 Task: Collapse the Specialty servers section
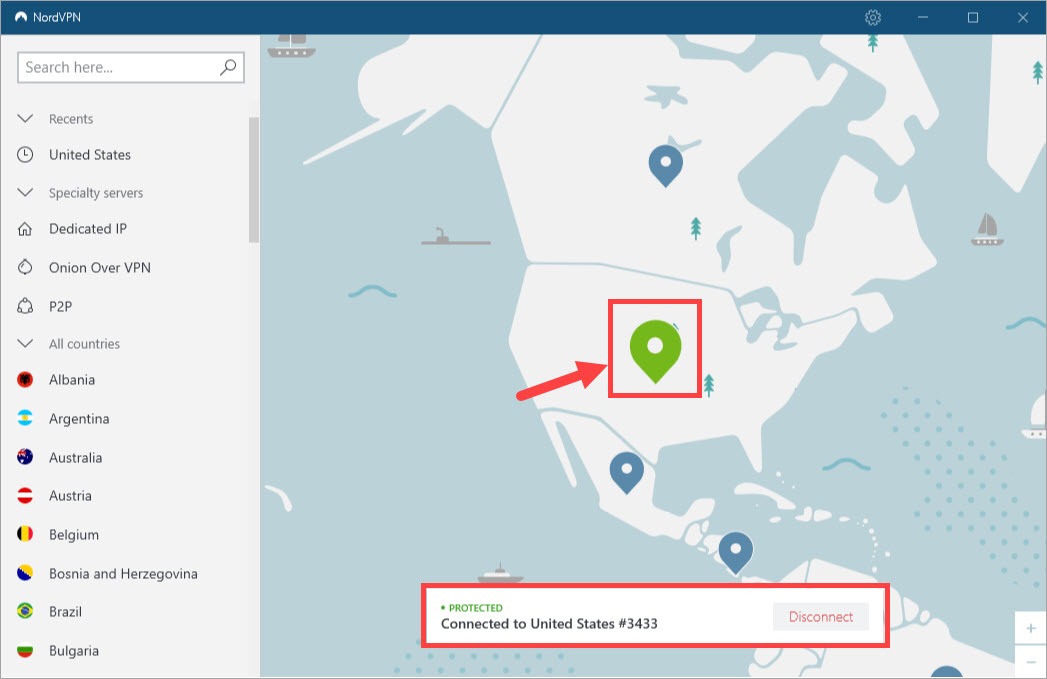point(26,192)
